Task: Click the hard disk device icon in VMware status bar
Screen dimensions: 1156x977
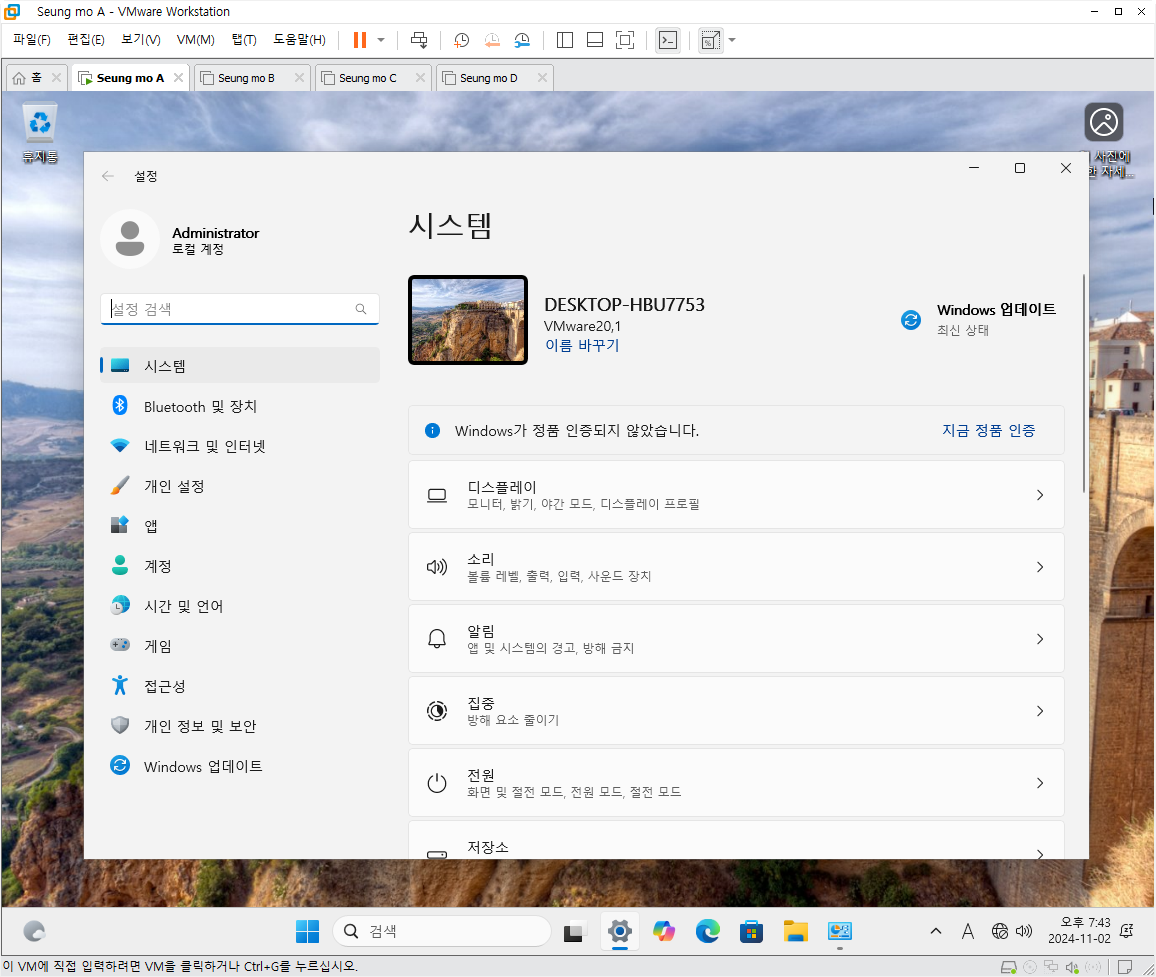Action: tap(1008, 967)
